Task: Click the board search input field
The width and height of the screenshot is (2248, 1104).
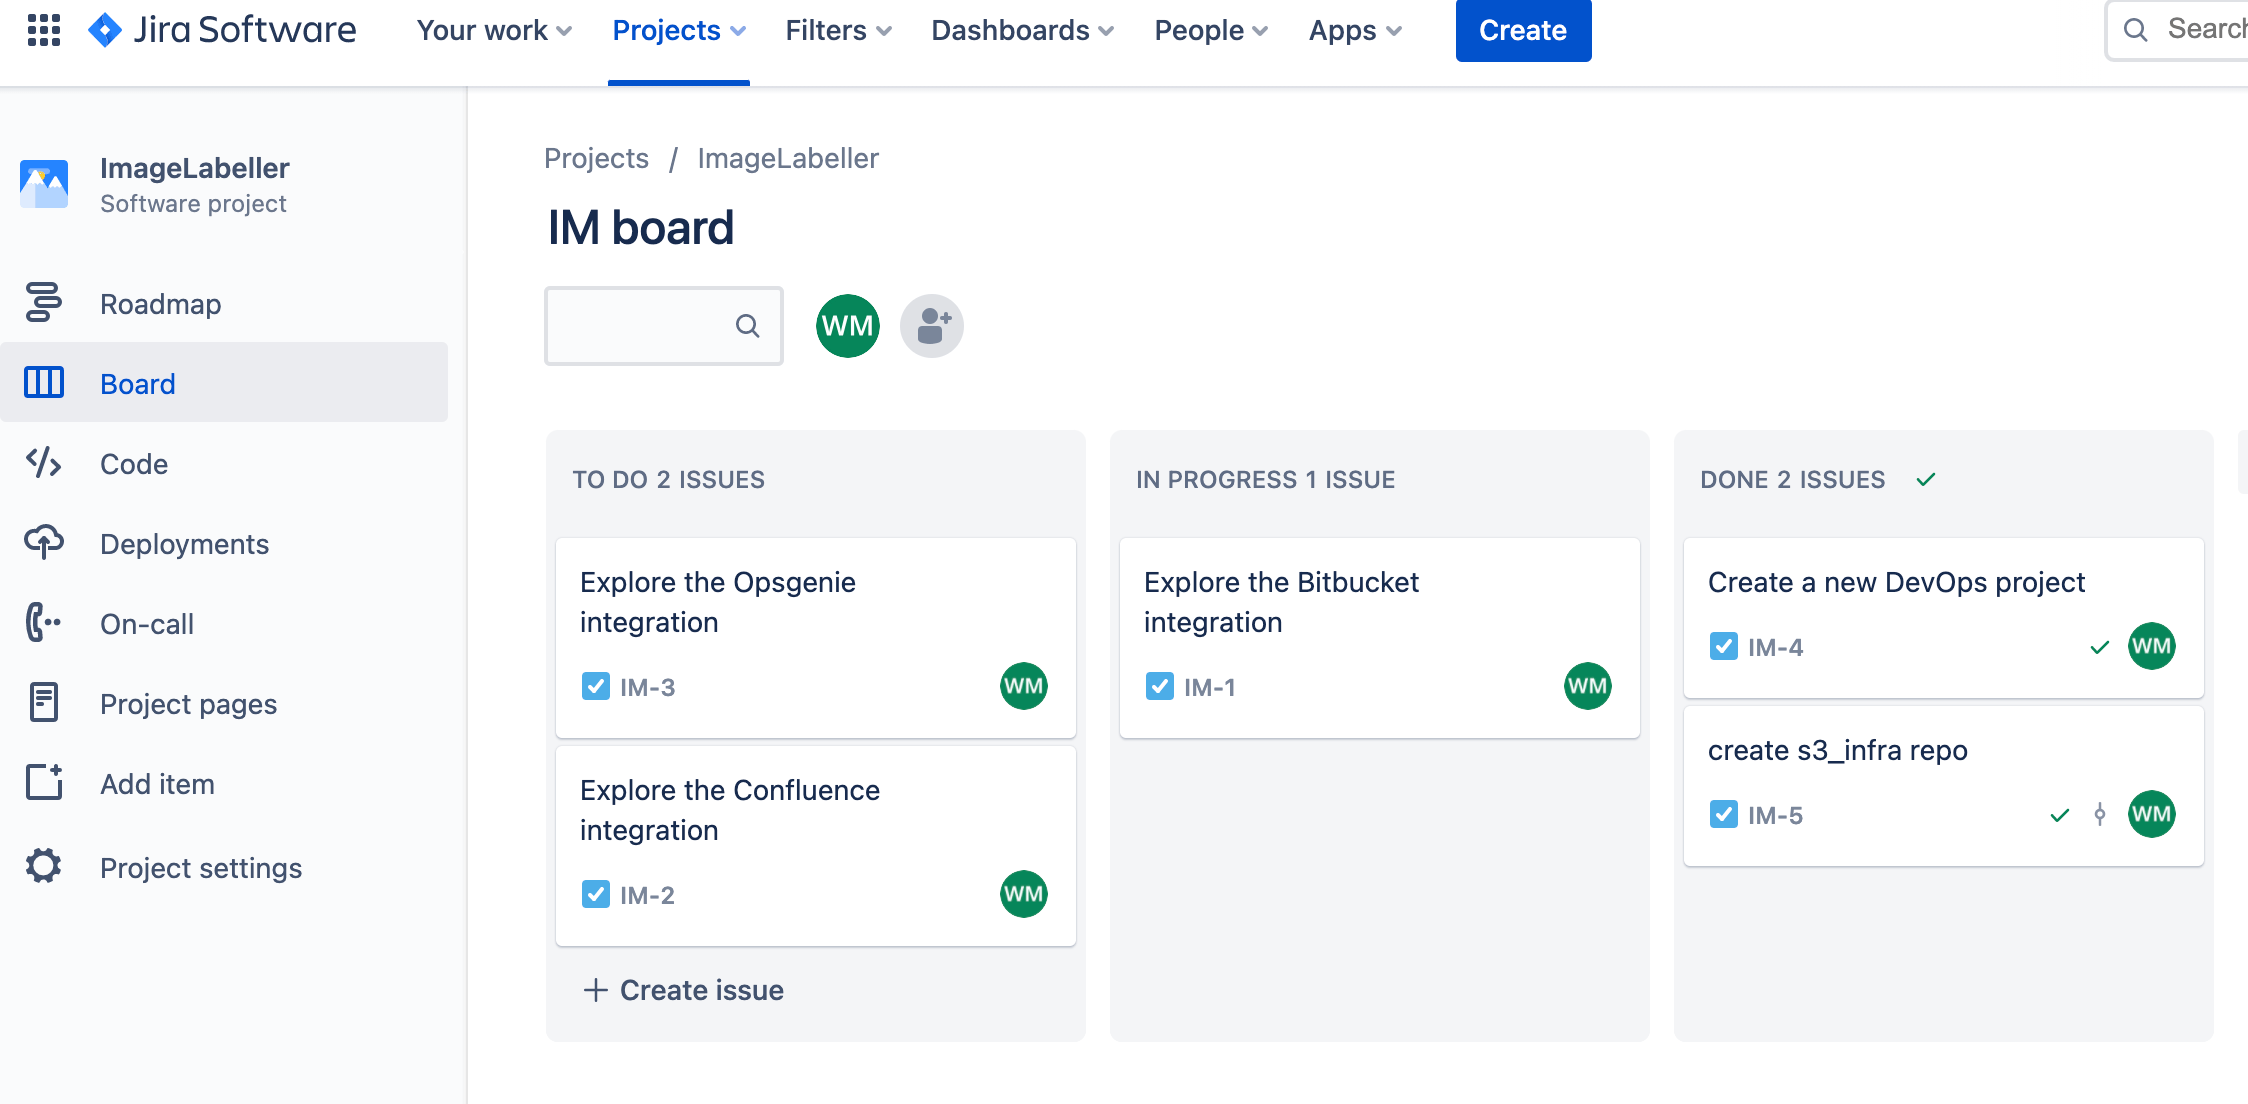Action: 664,325
